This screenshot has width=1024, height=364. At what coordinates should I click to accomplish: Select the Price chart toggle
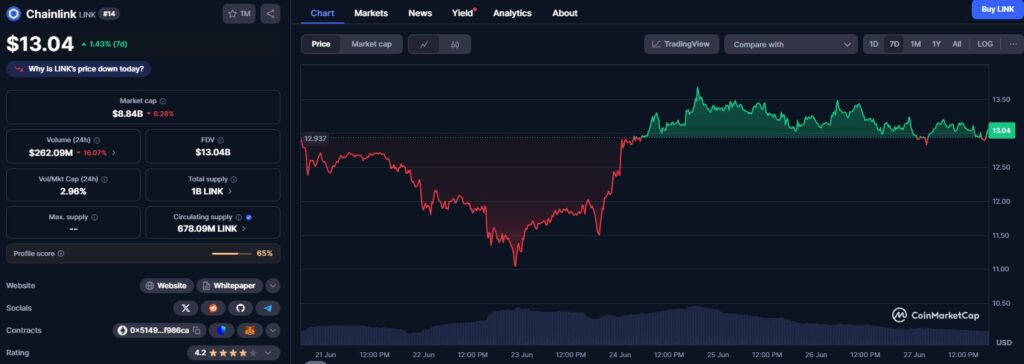pos(321,44)
